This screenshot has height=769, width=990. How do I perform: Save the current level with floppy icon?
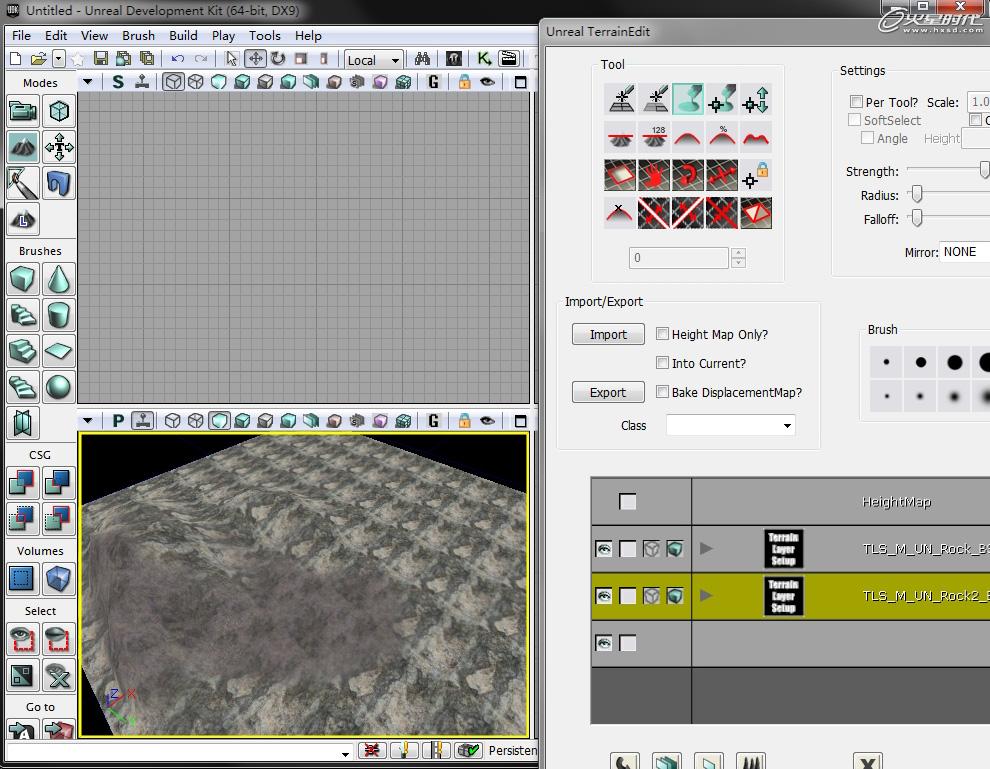(x=100, y=59)
